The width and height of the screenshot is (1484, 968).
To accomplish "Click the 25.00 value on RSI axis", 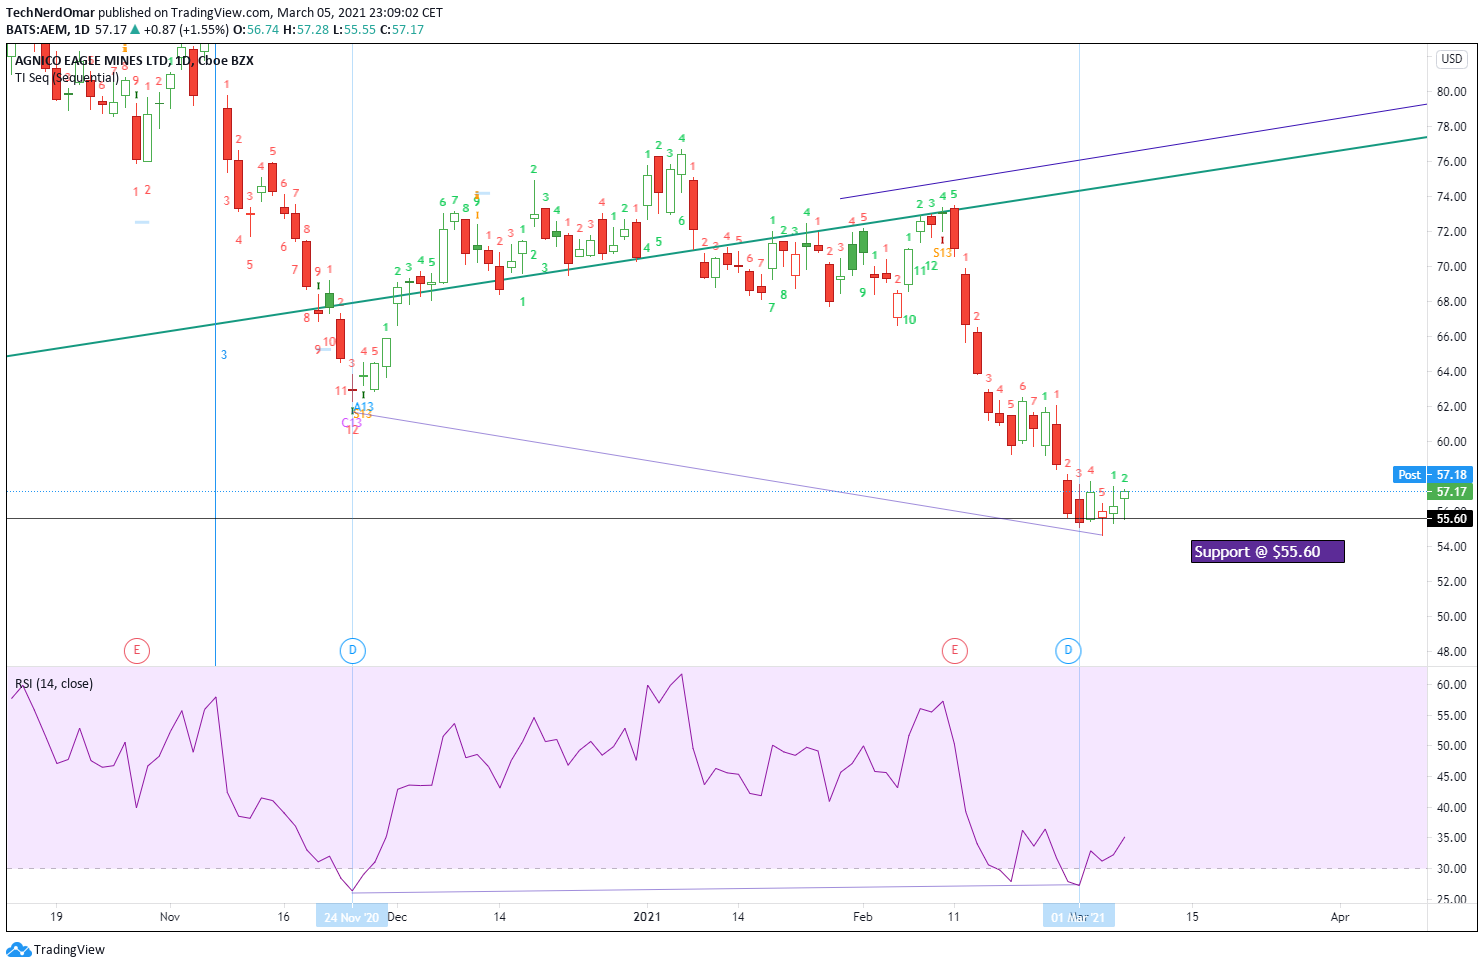I will 1451,900.
